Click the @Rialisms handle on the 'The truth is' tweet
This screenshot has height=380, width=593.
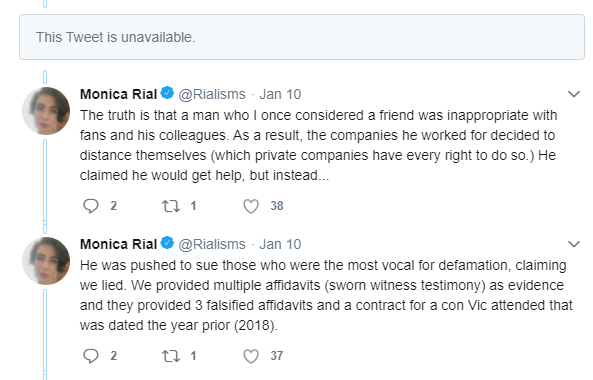(212, 94)
